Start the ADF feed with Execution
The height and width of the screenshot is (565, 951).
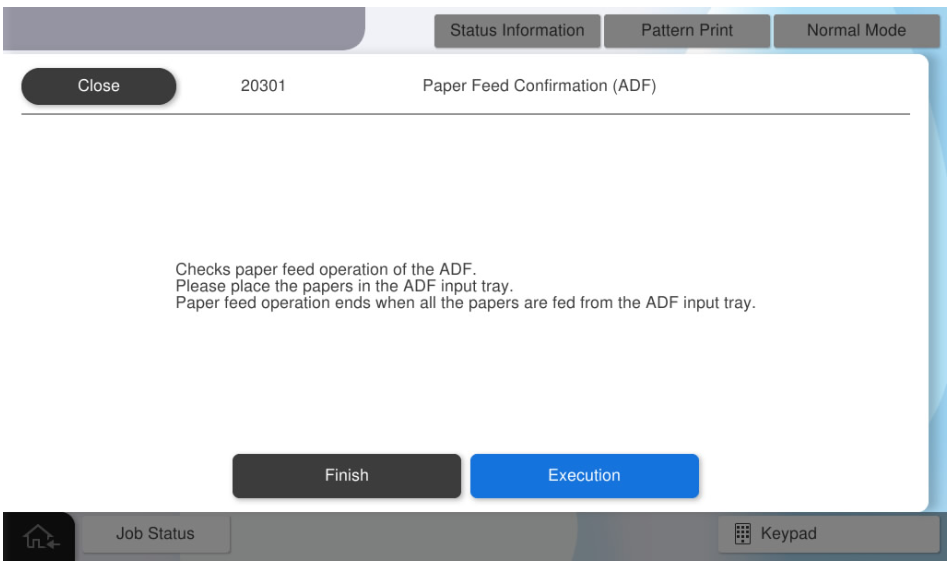pos(584,476)
